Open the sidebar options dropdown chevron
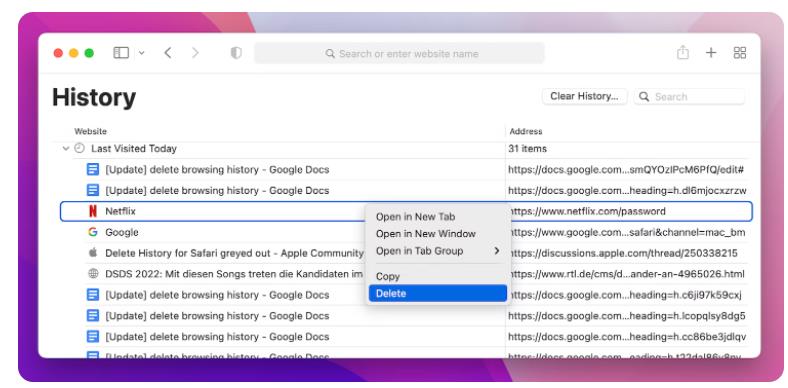Viewport: 788px width, 388px height. 142,53
